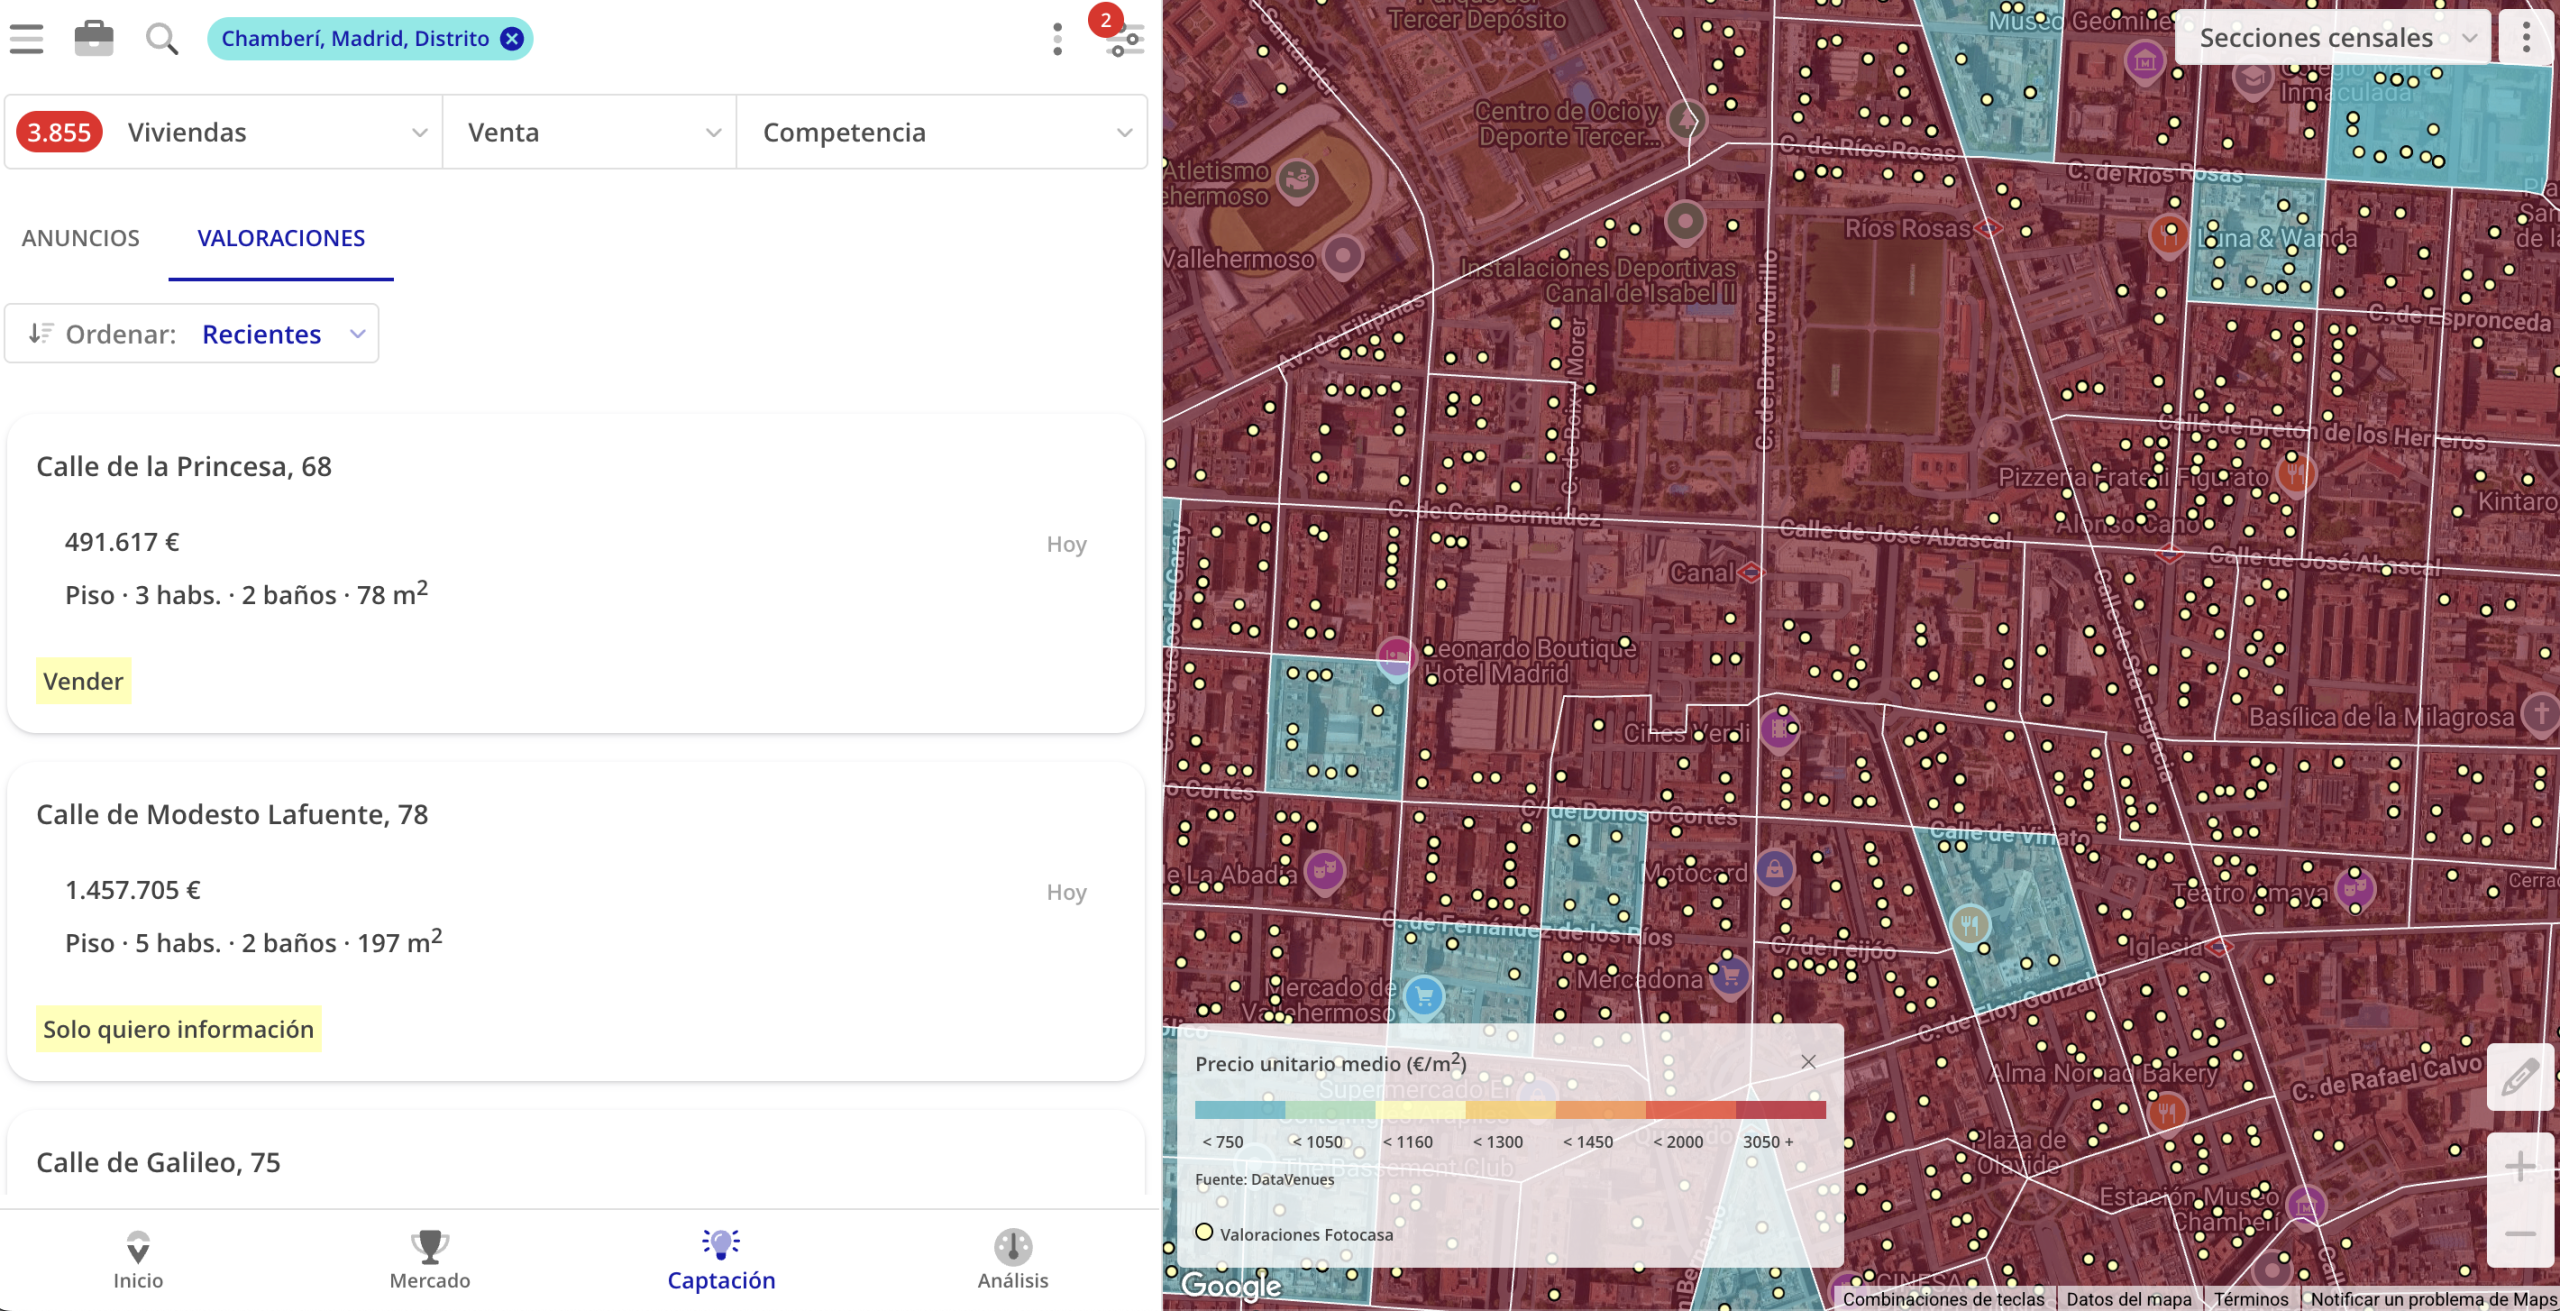Click the Alma Nomad Bakery restaurant marker
This screenshot has height=1311, width=2560.
tap(2167, 1111)
